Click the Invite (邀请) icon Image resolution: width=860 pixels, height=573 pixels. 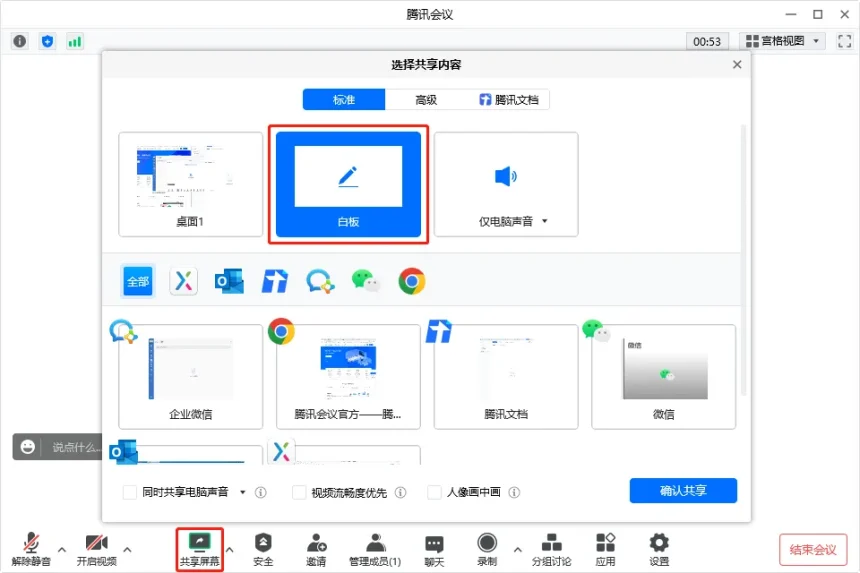(x=316, y=543)
